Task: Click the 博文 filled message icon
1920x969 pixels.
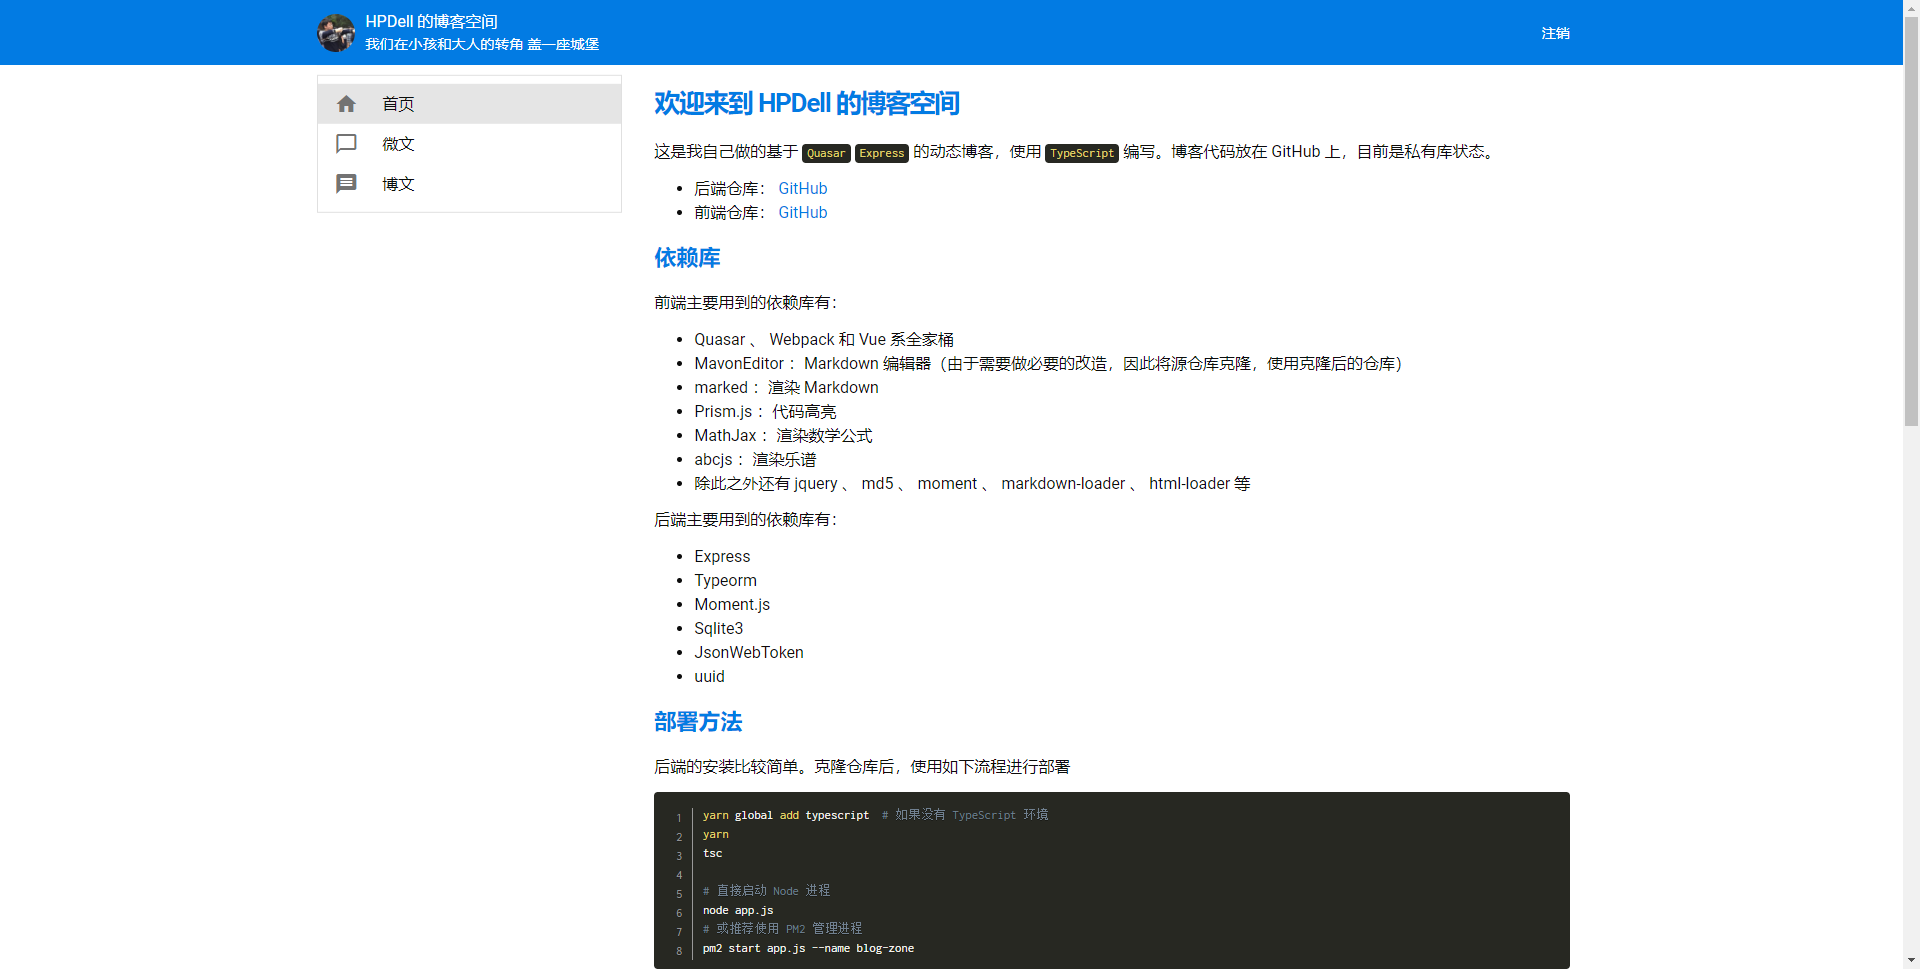Action: pyautogui.click(x=346, y=184)
